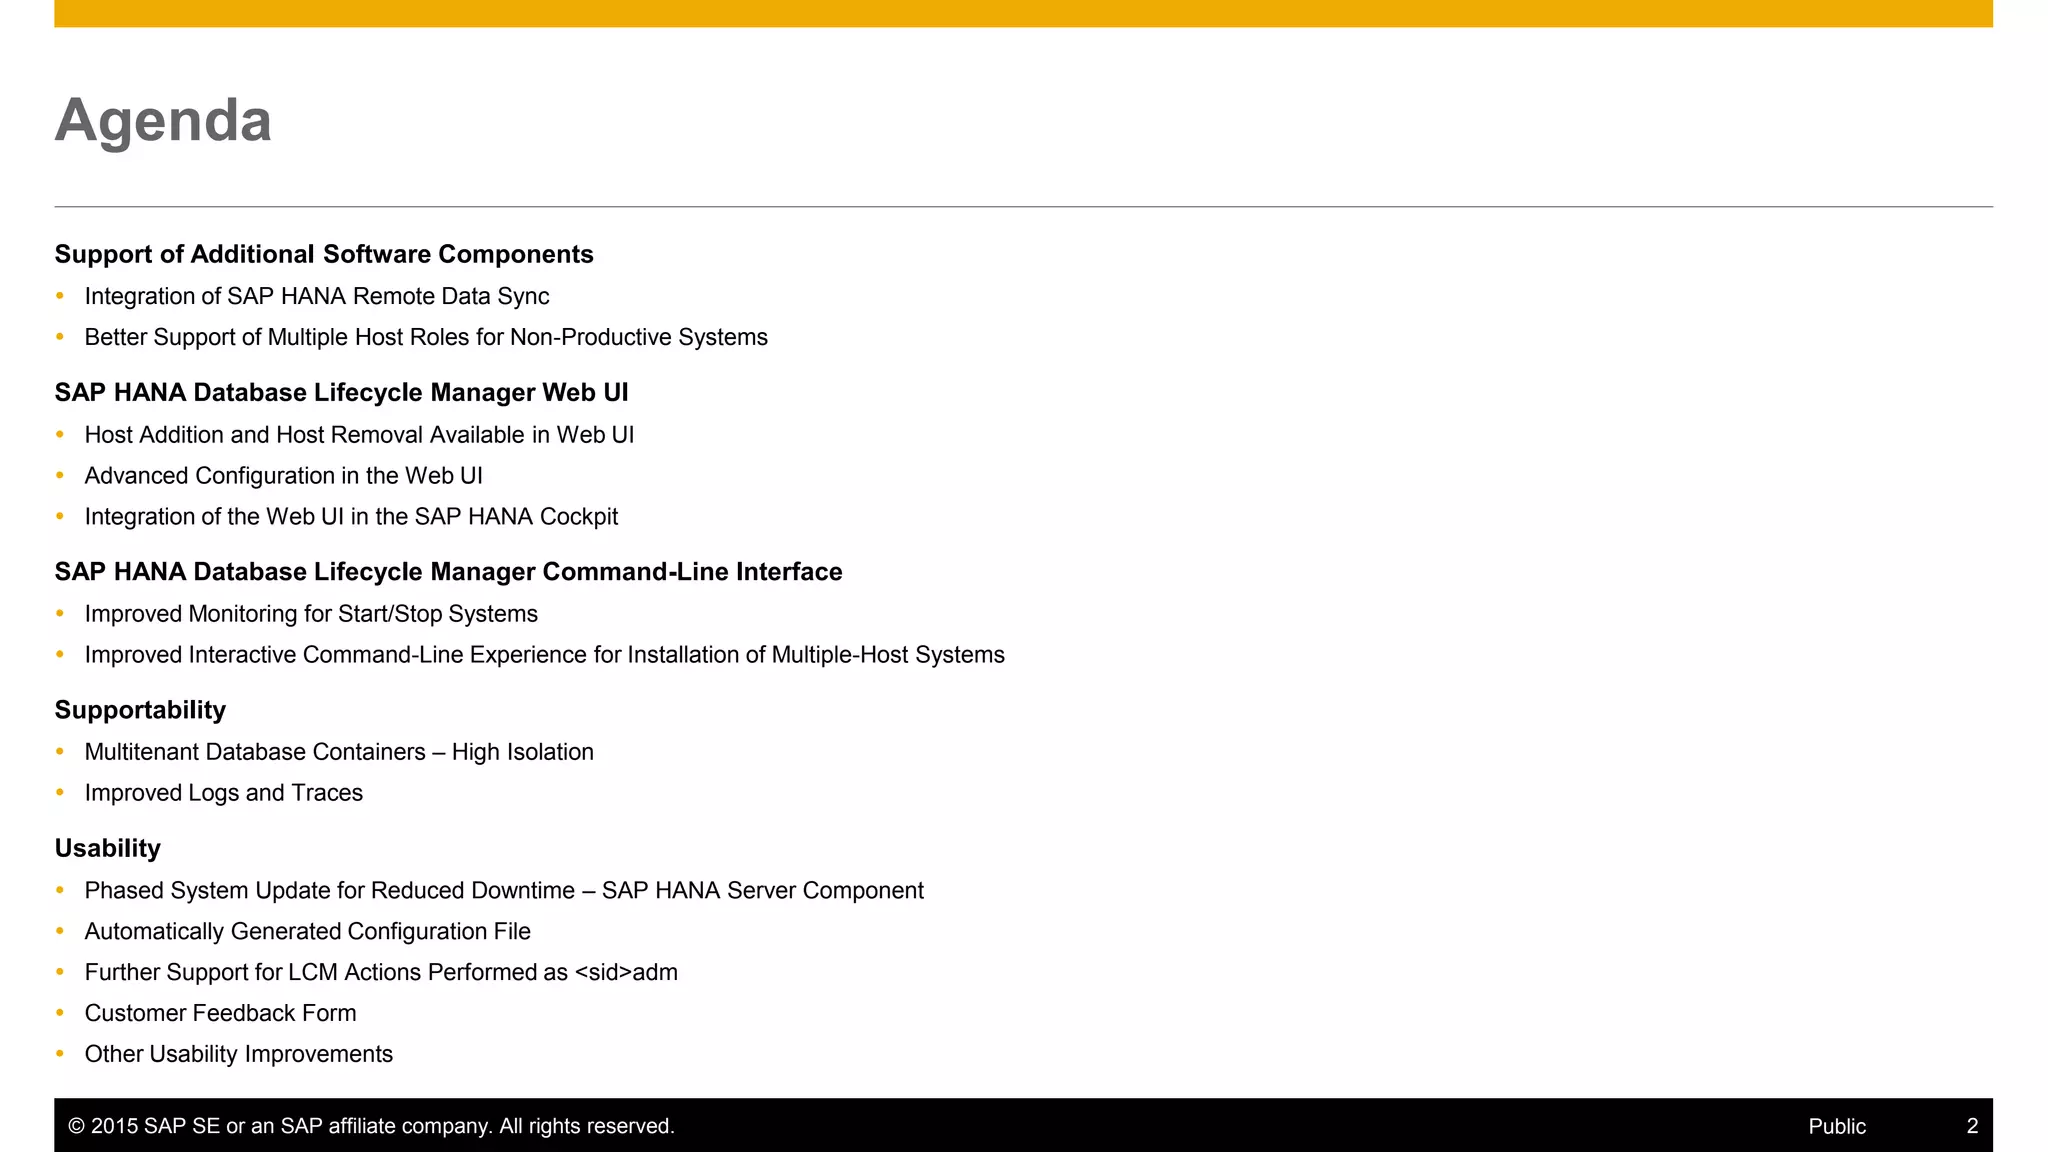Image resolution: width=2048 pixels, height=1152 pixels.
Task: Select SAP HANA Database Lifecycle Manager Web UI heading
Action: tap(342, 392)
